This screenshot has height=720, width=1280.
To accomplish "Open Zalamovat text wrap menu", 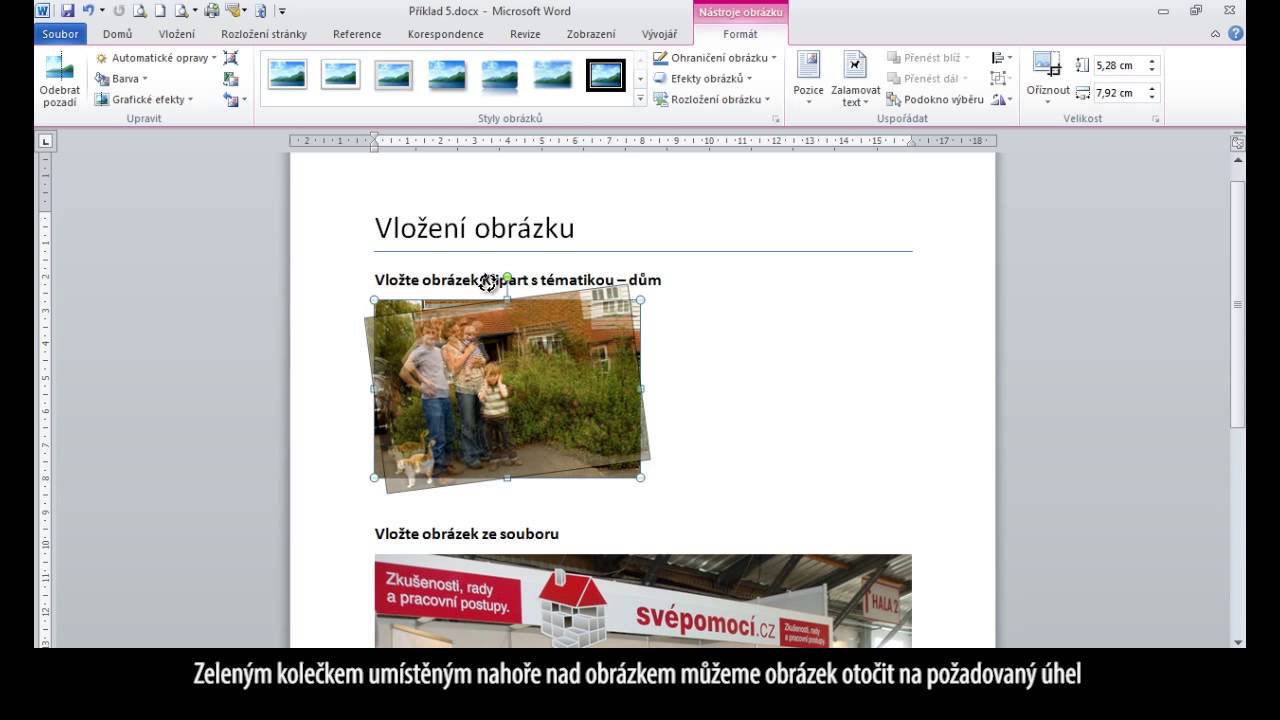I will click(855, 79).
